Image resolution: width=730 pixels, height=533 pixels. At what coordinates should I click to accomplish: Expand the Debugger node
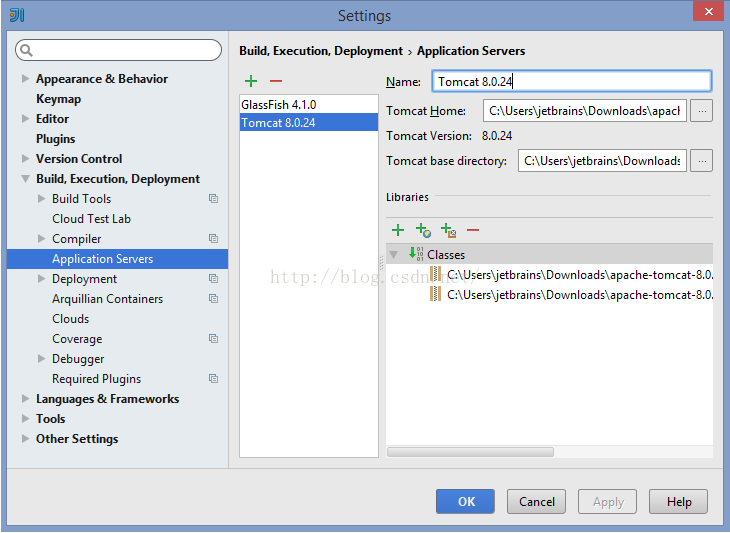[41, 358]
